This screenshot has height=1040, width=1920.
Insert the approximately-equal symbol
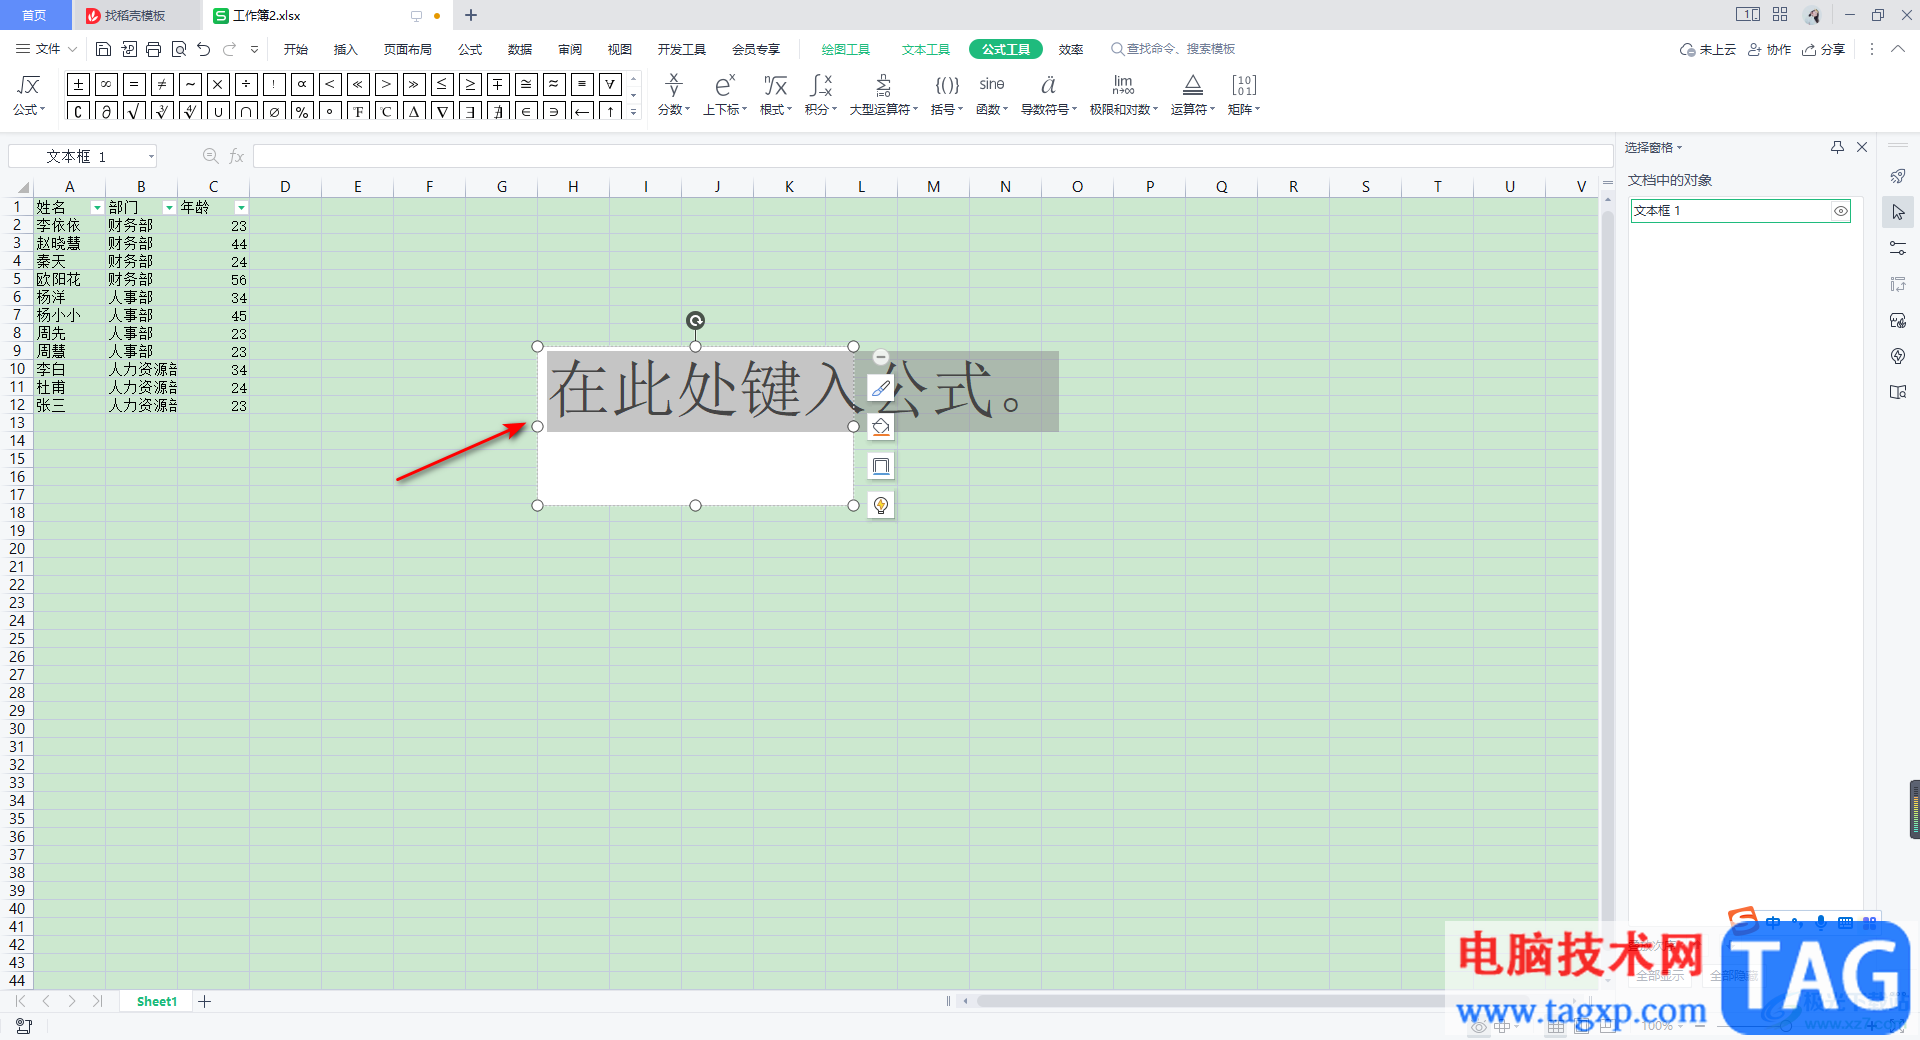pos(554,84)
